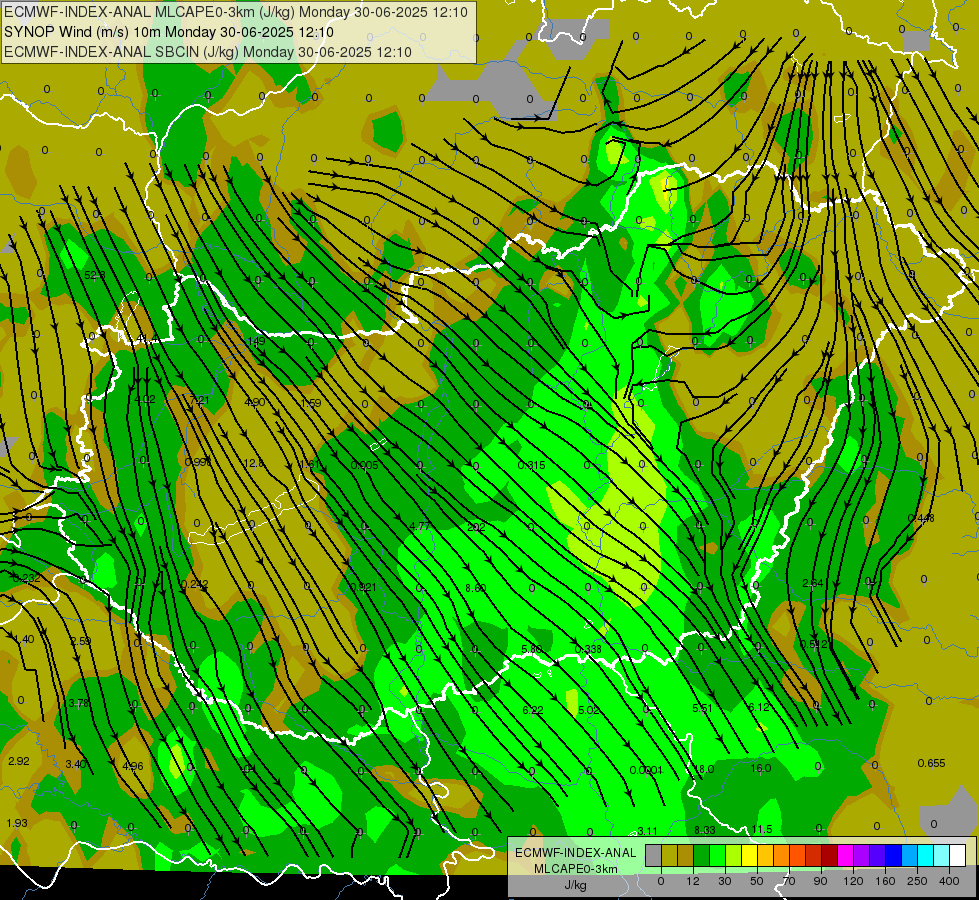Click the map value 0.512
Image resolution: width=979 pixels, height=900 pixels.
pyautogui.click(x=814, y=644)
